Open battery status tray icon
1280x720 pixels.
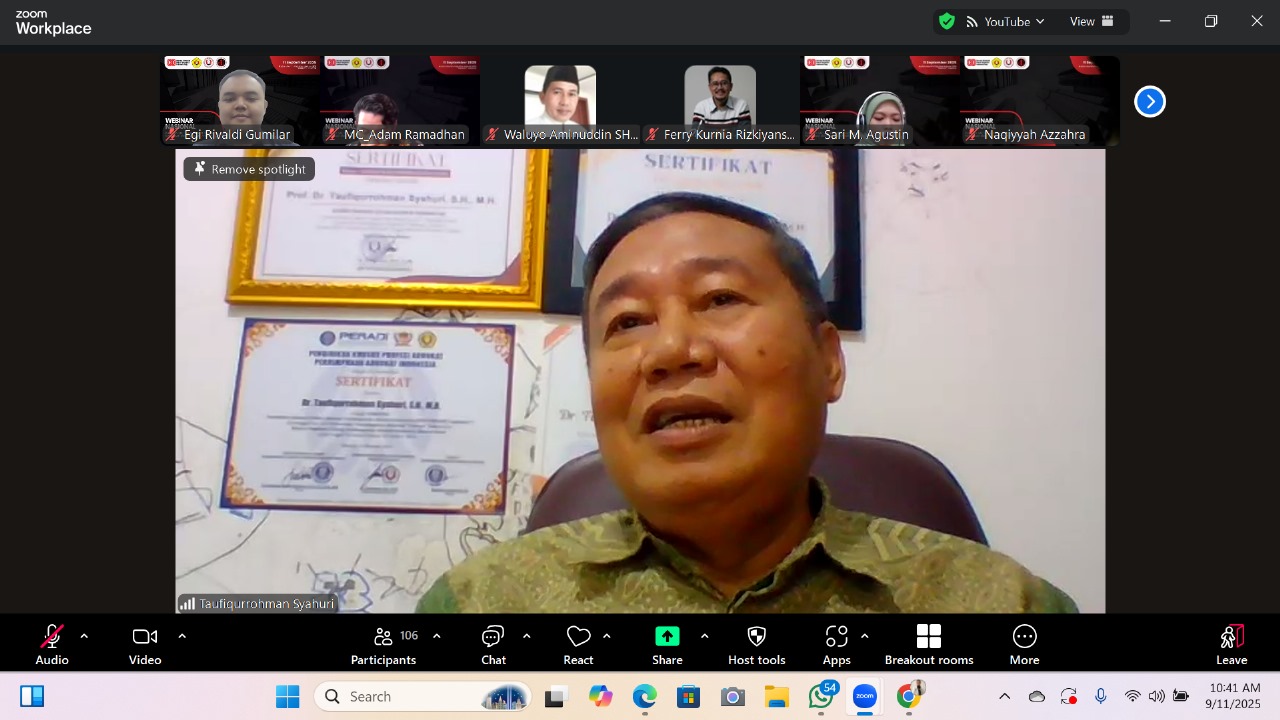[1181, 696]
